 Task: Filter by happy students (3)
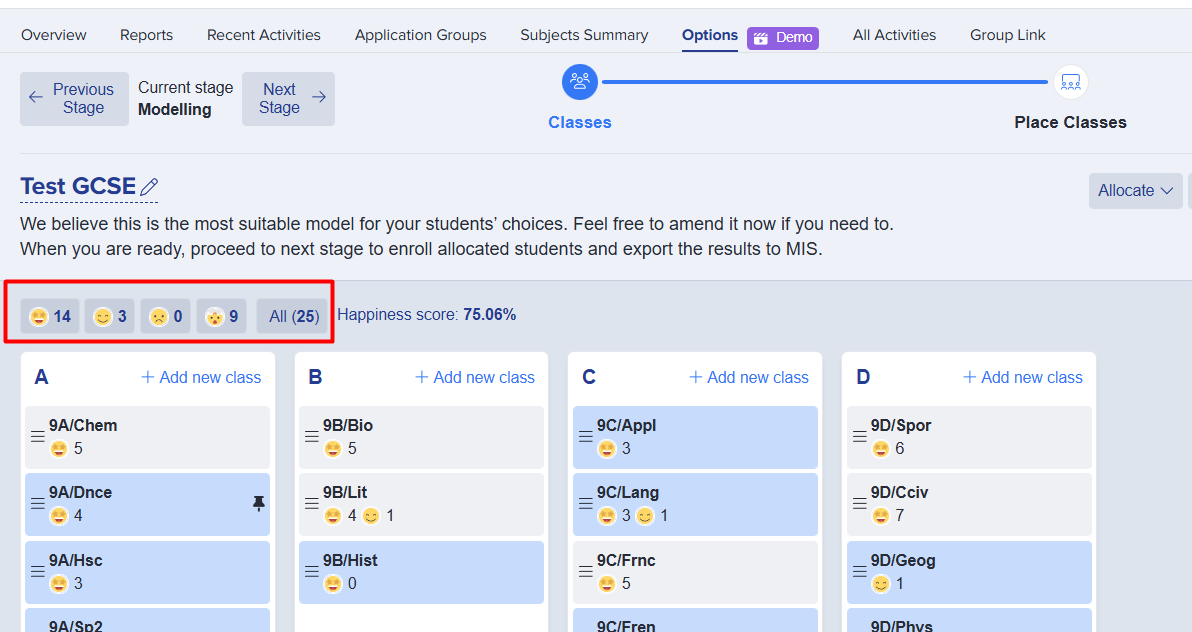[x=109, y=317]
